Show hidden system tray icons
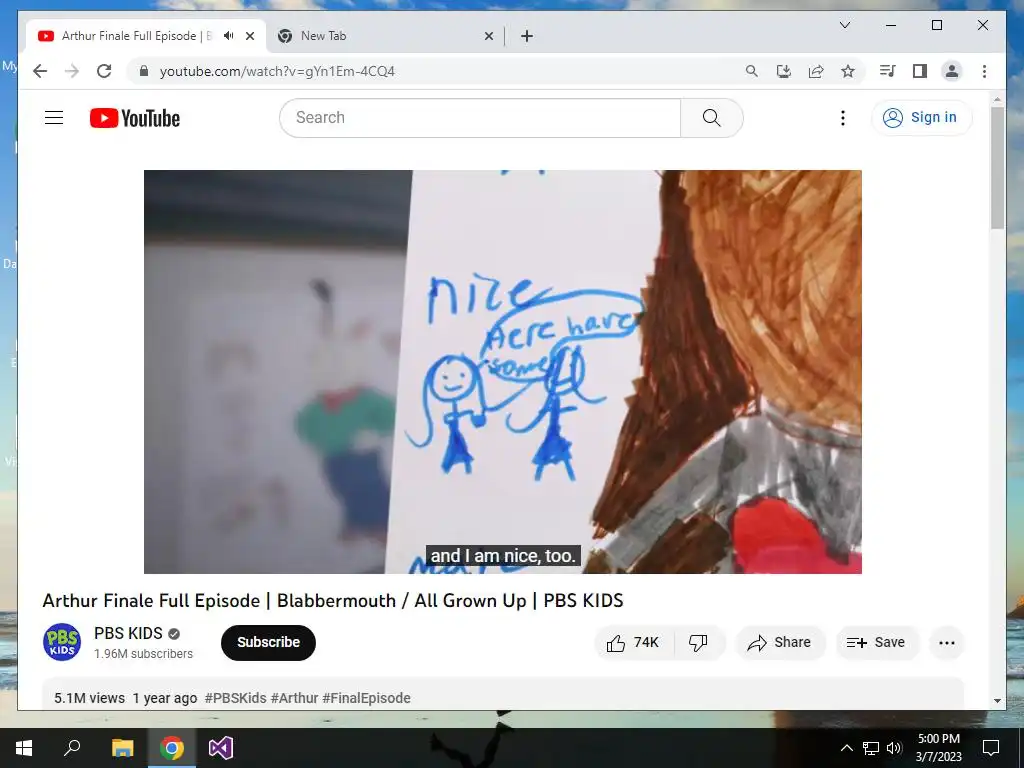This screenshot has height=768, width=1024. point(846,748)
